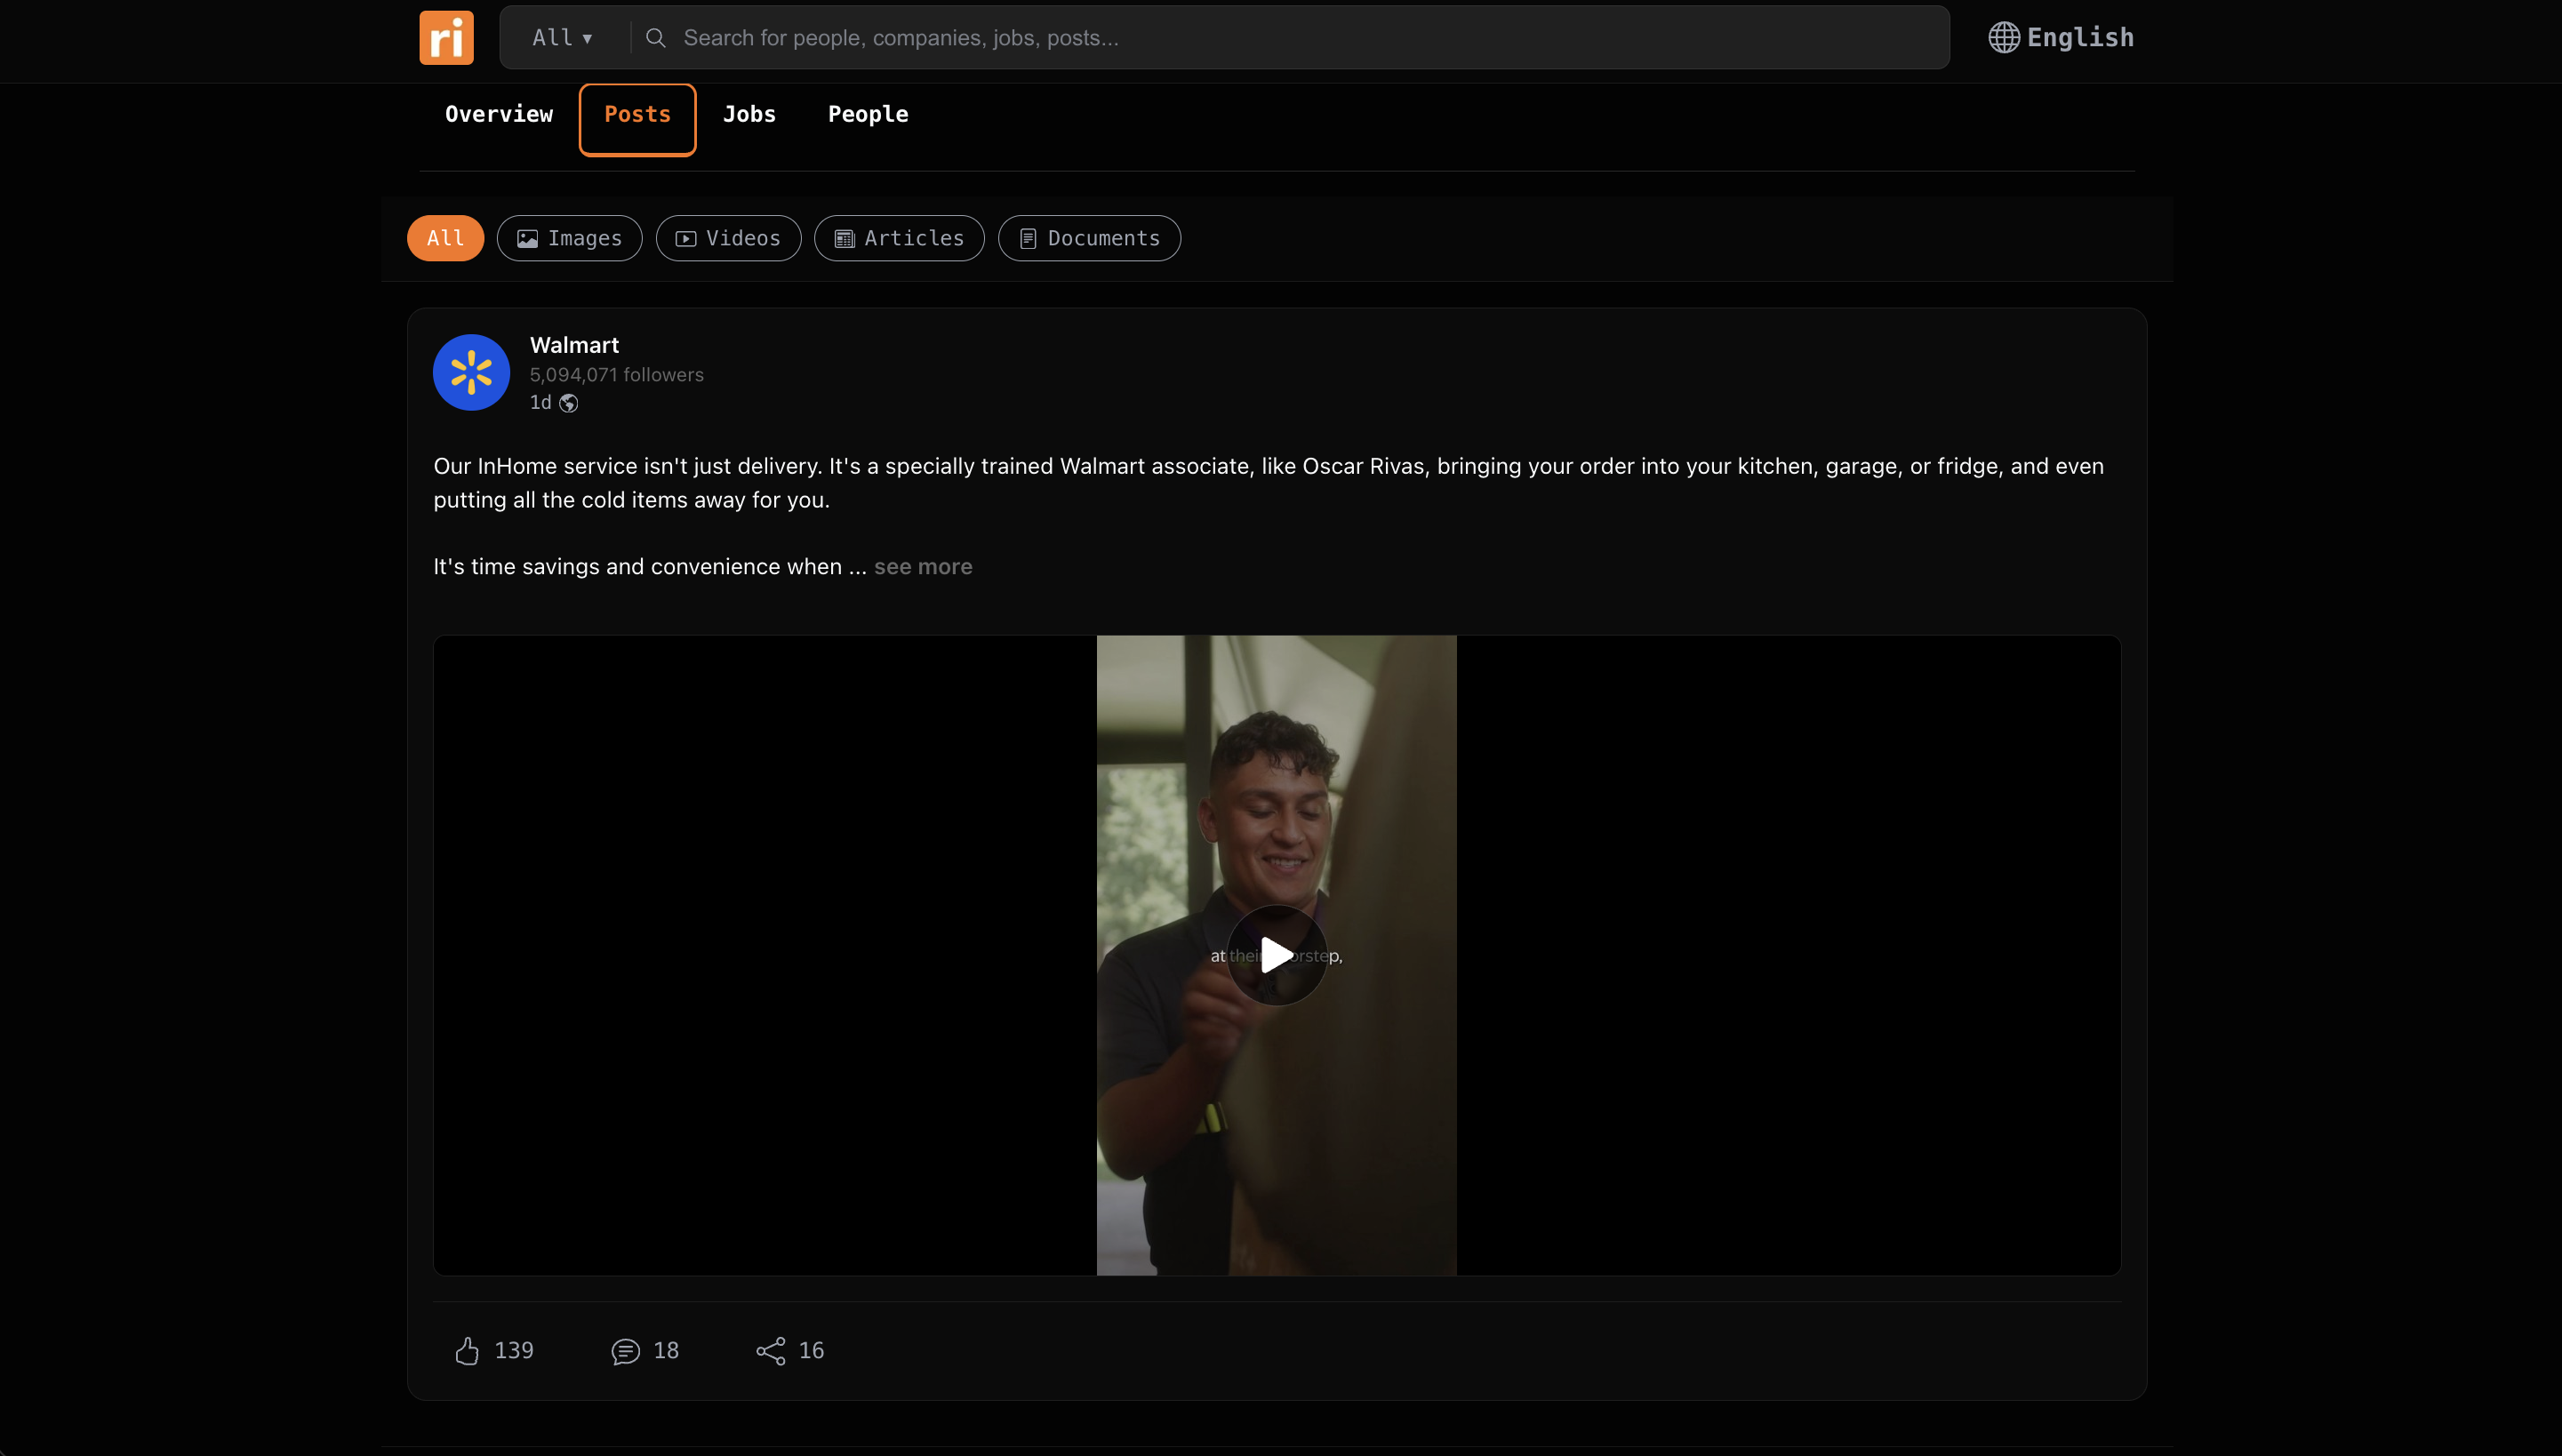Viewport: 2562px width, 1456px height.
Task: Switch to the Jobs tab
Action: coord(749,115)
